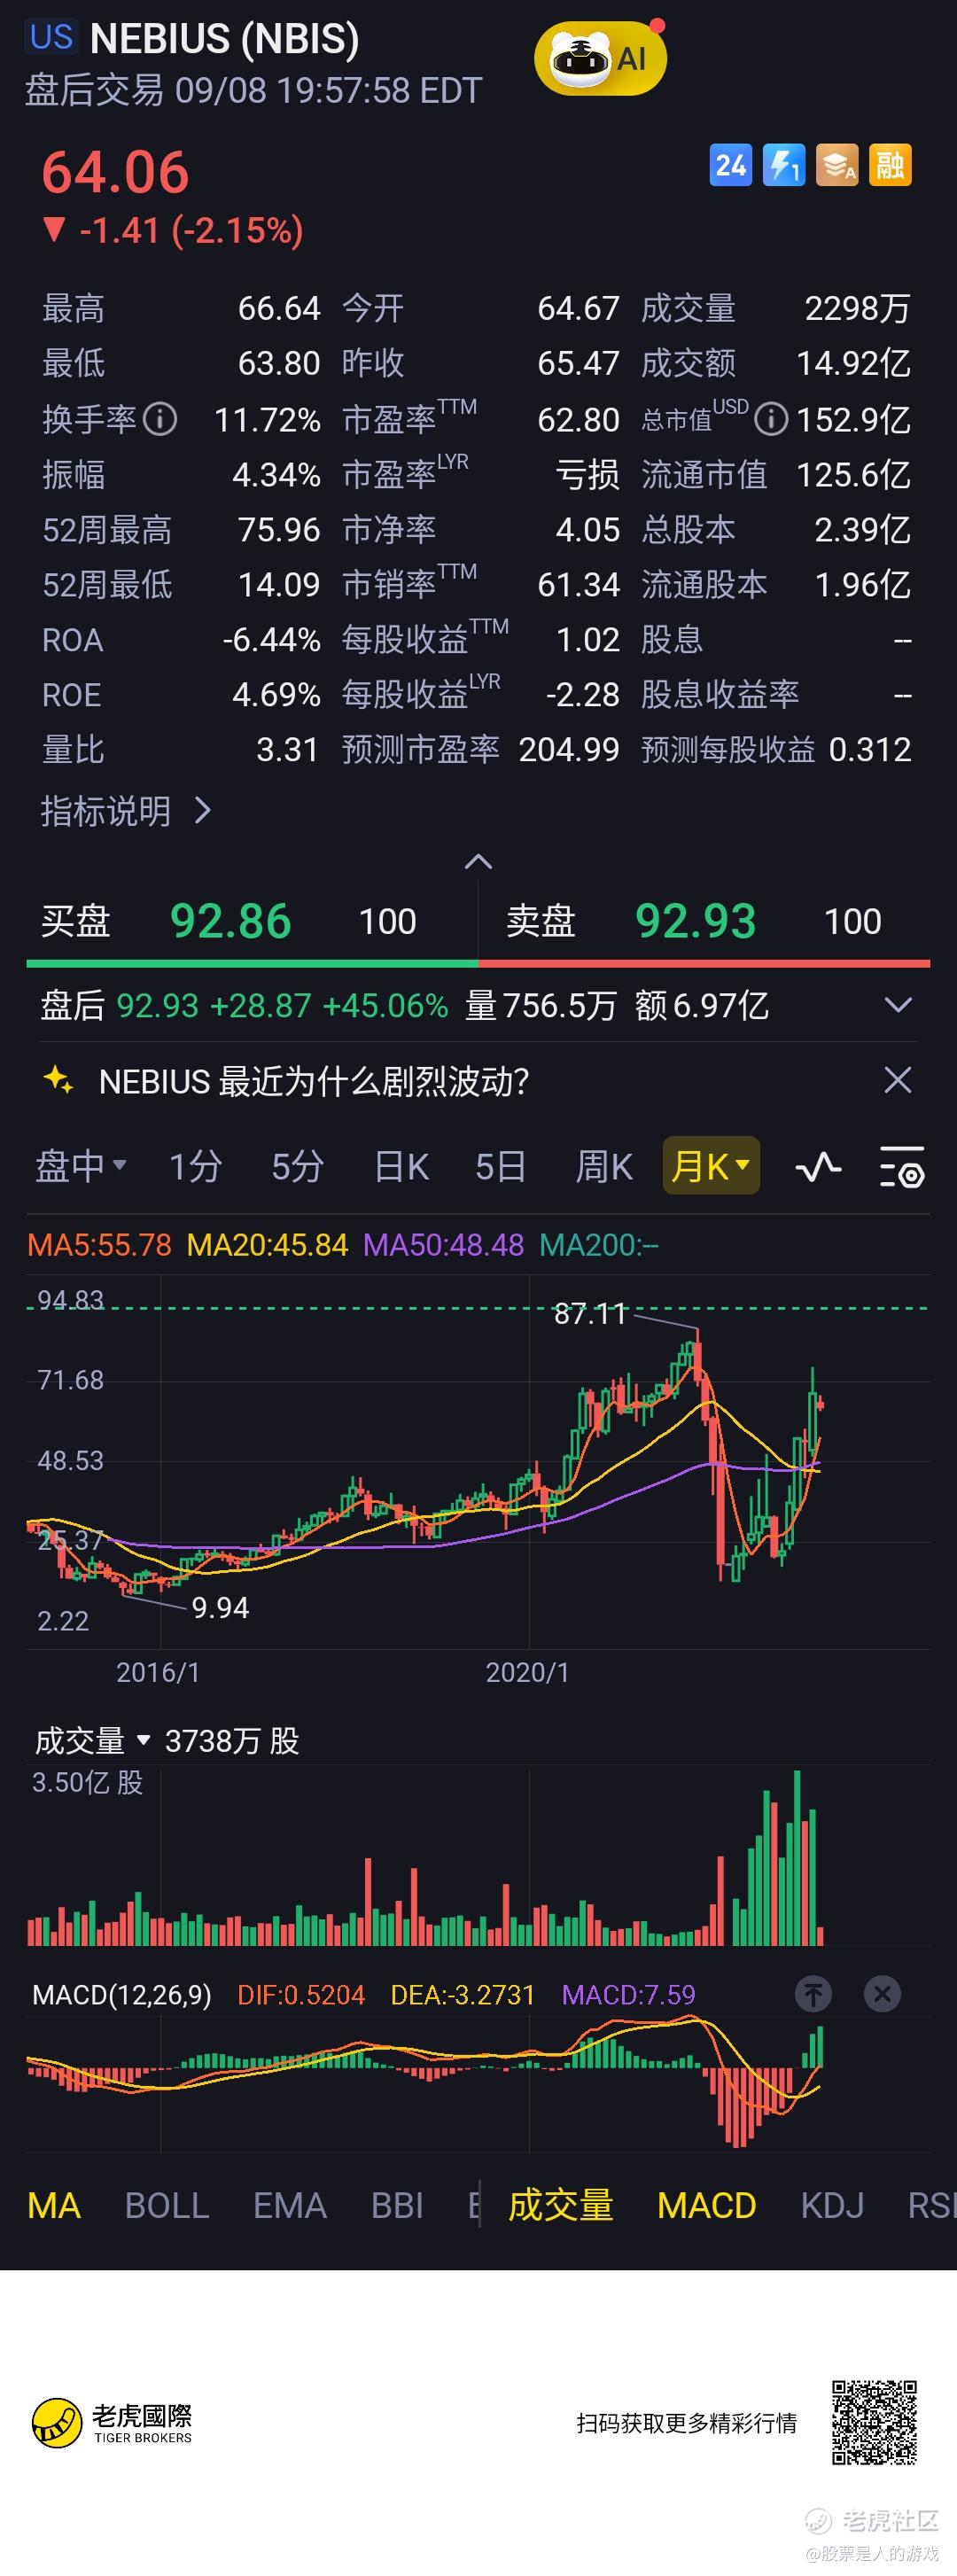Tap the US market tag
The height and width of the screenshot is (2576, 957).
(x=51, y=37)
